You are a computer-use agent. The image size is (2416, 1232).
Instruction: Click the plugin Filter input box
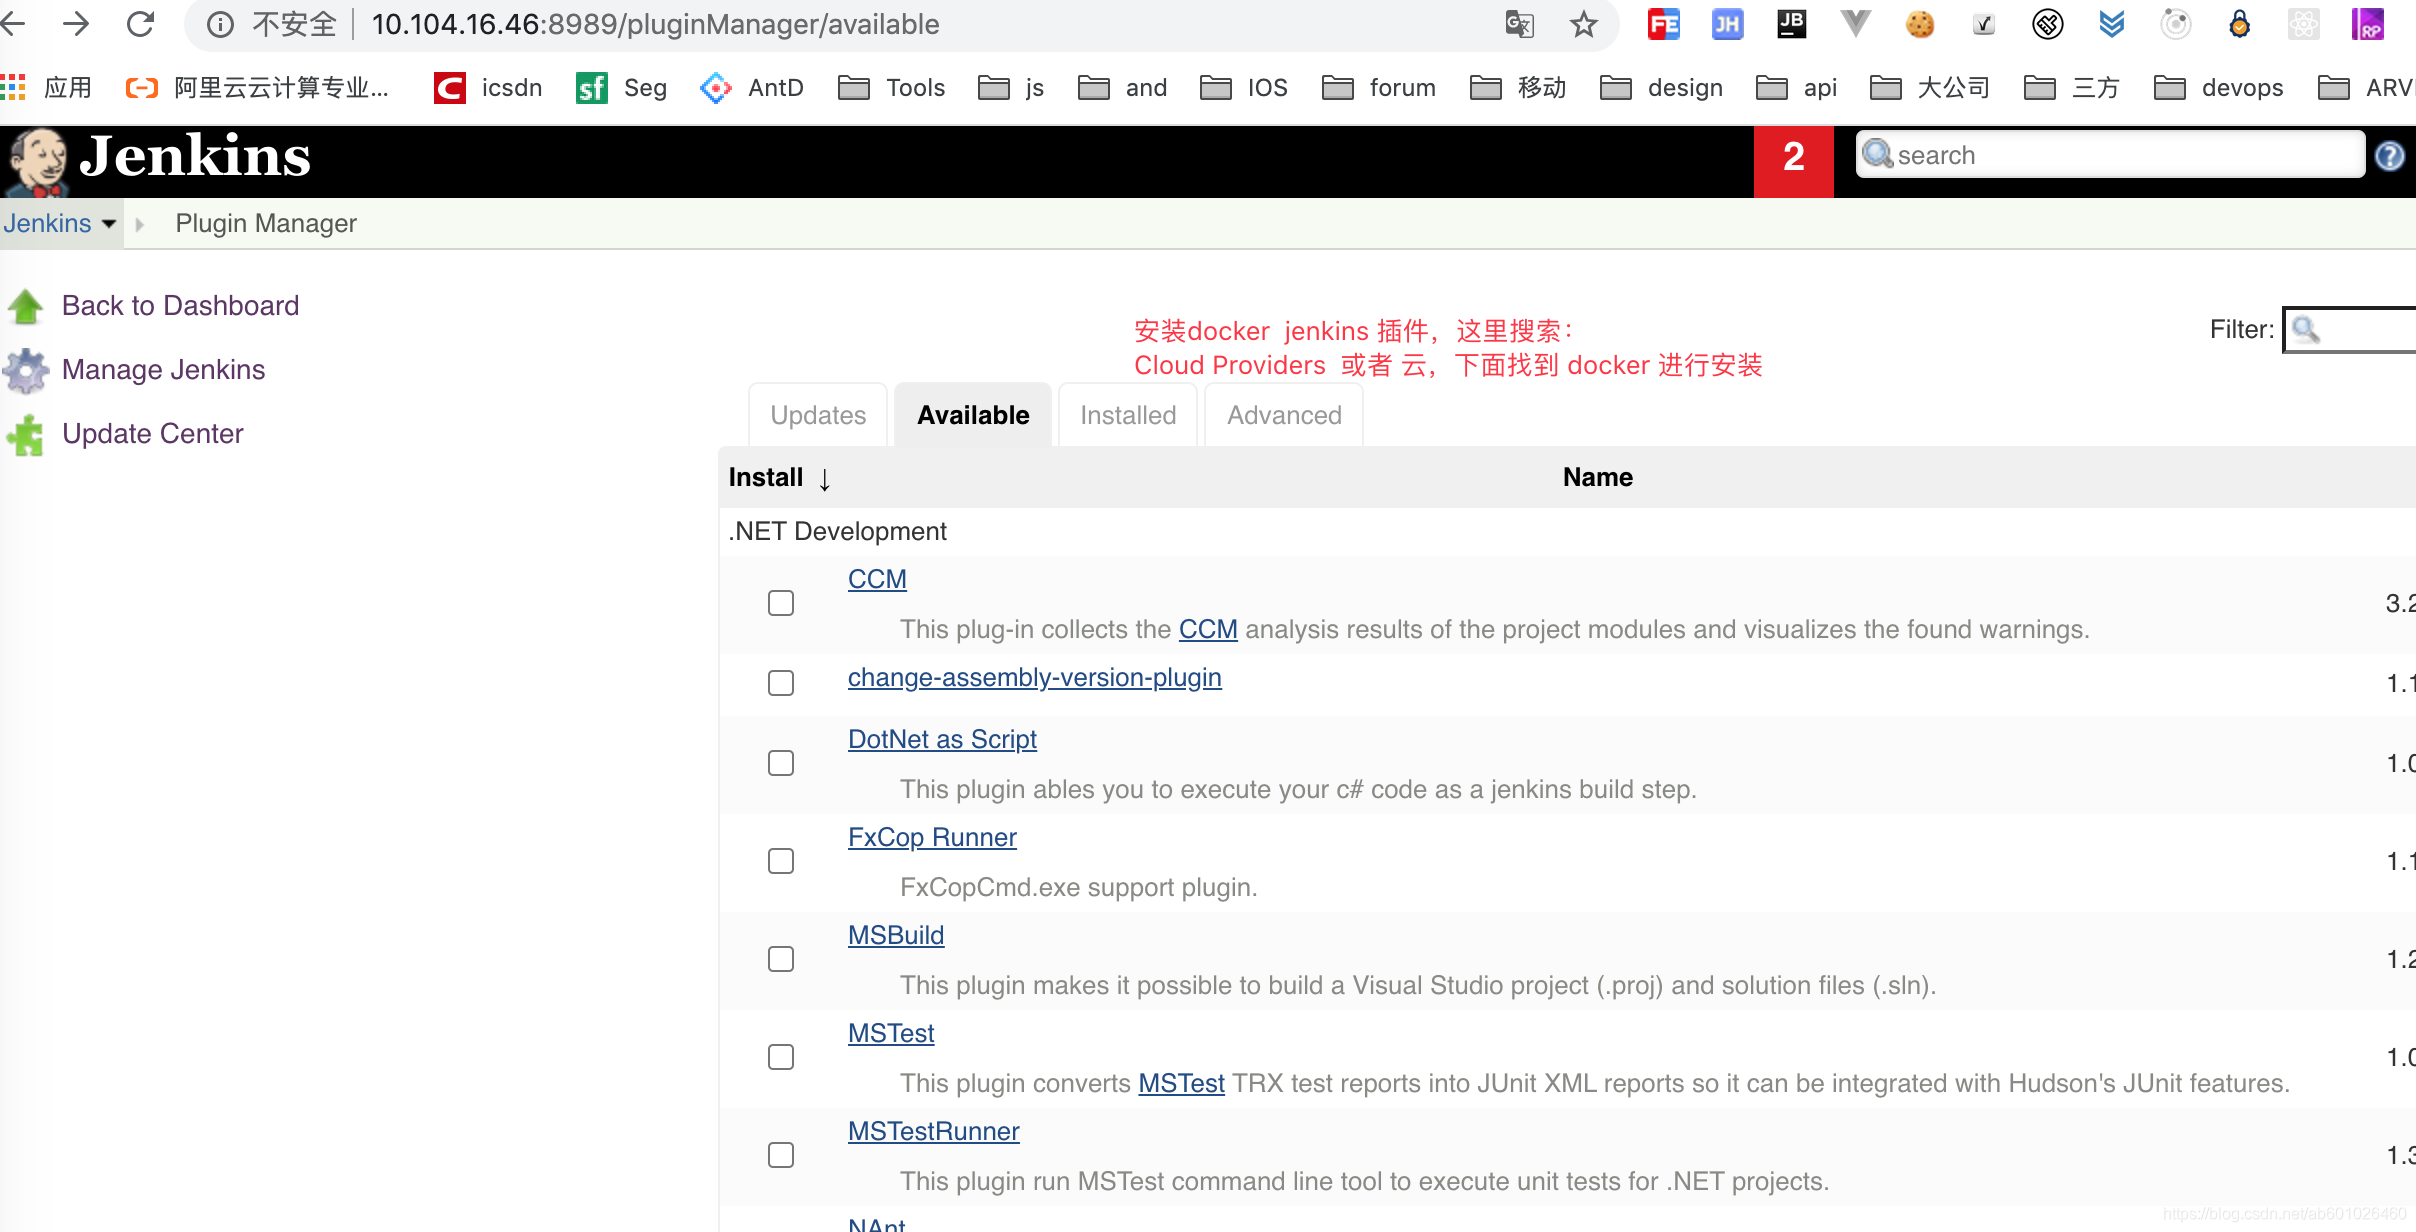pyautogui.click(x=2350, y=330)
